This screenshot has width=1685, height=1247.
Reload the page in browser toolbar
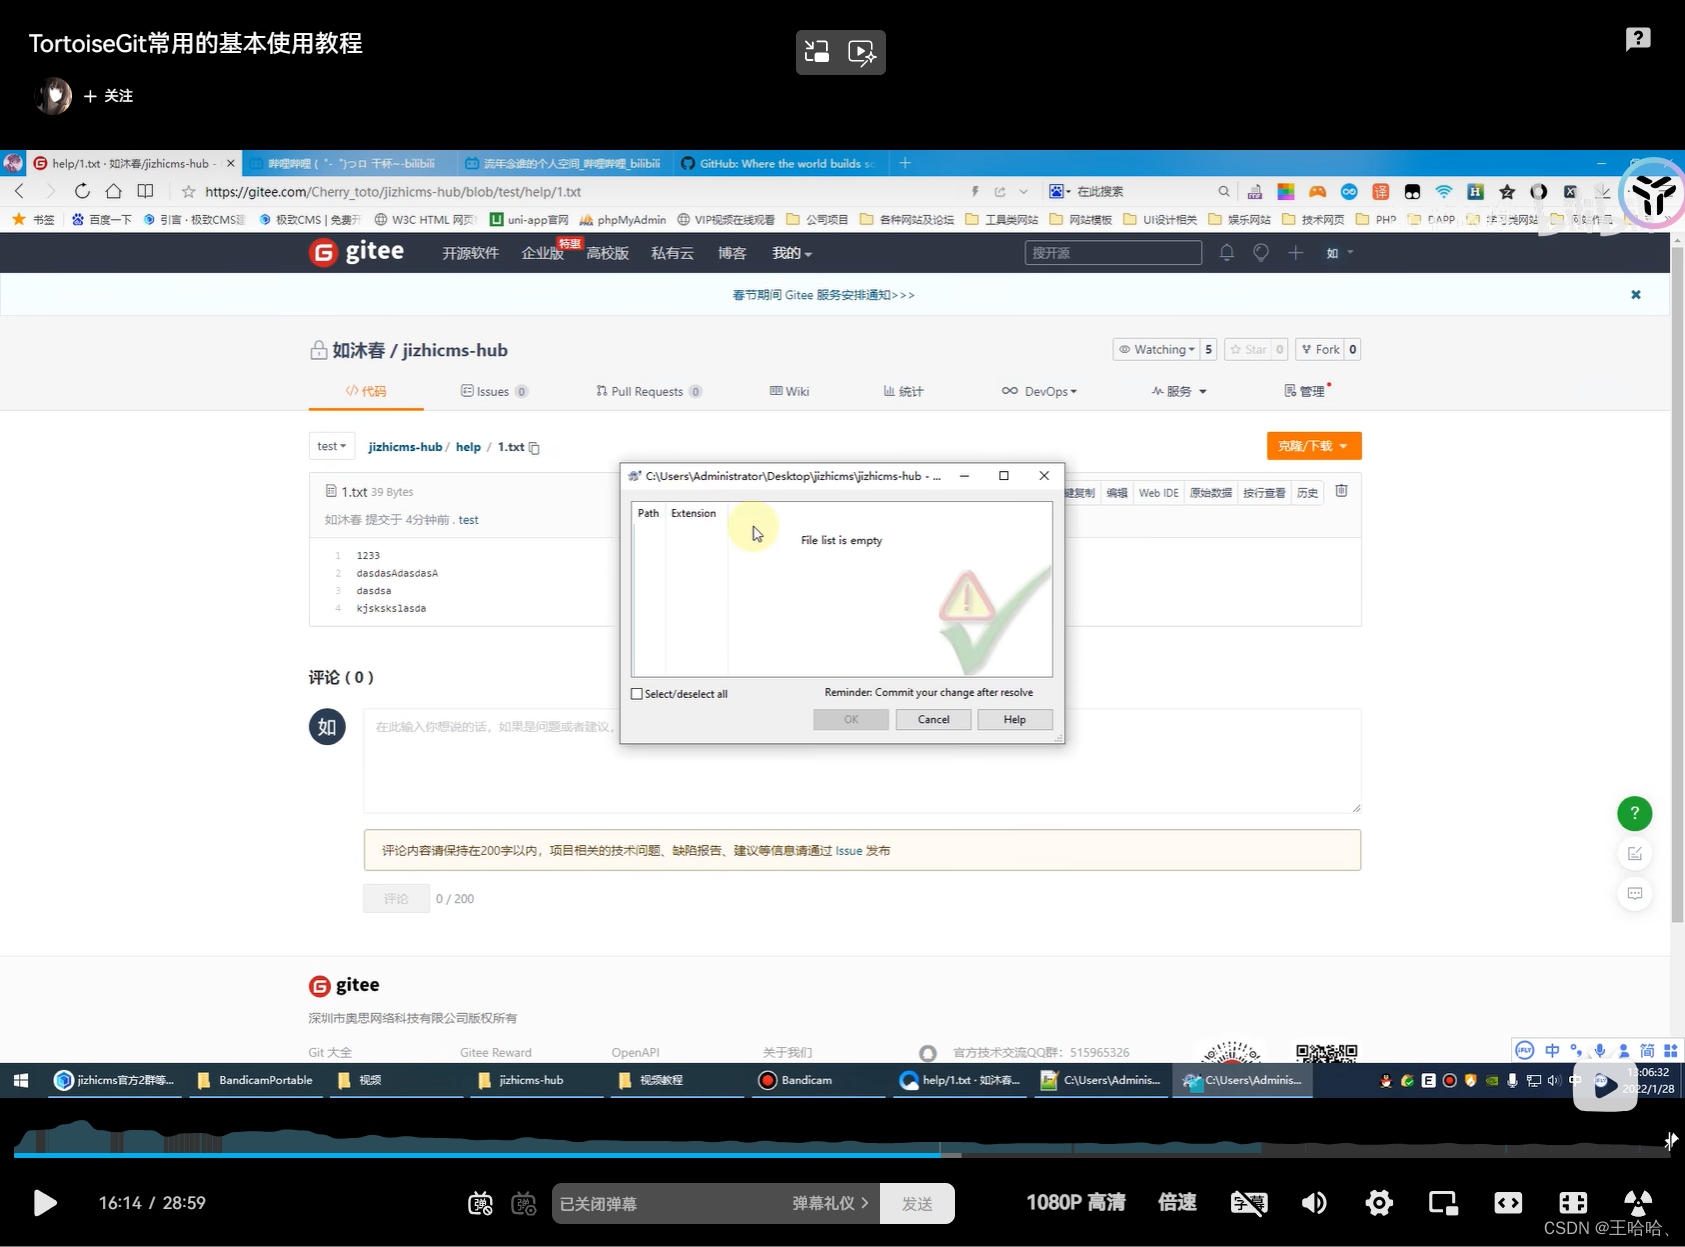[82, 191]
